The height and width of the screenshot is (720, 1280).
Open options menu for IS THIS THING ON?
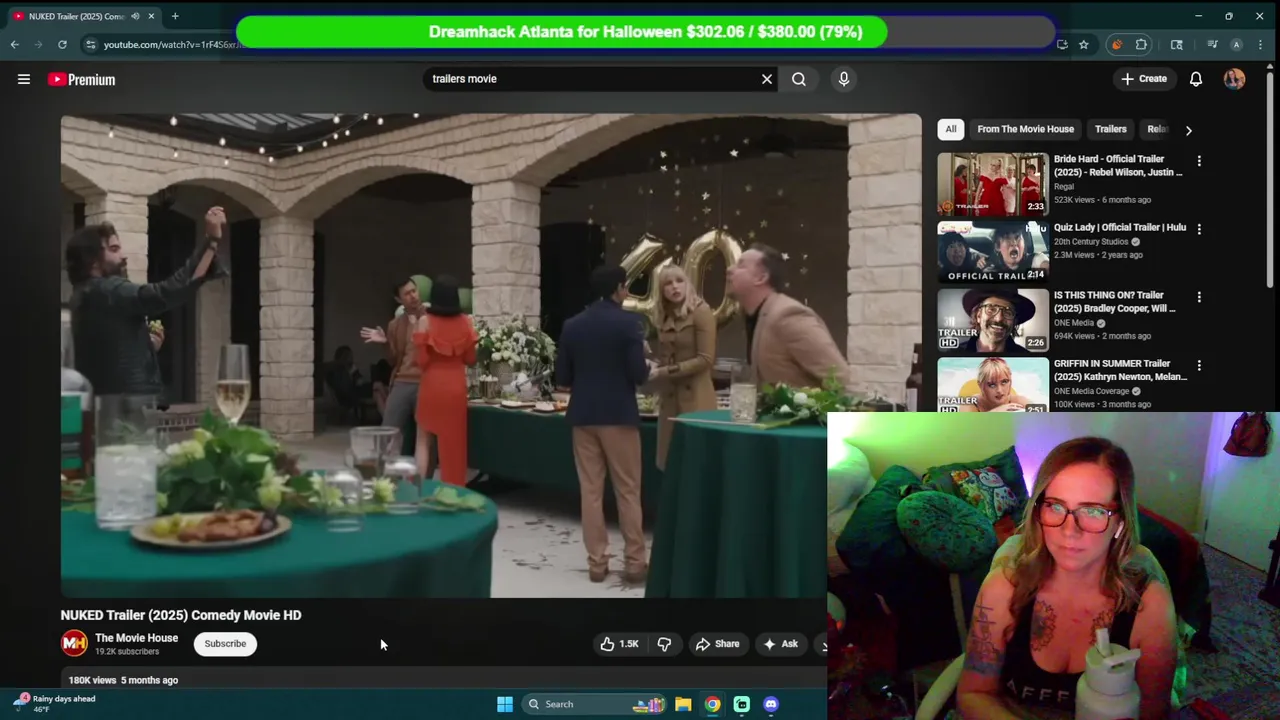click(1199, 297)
